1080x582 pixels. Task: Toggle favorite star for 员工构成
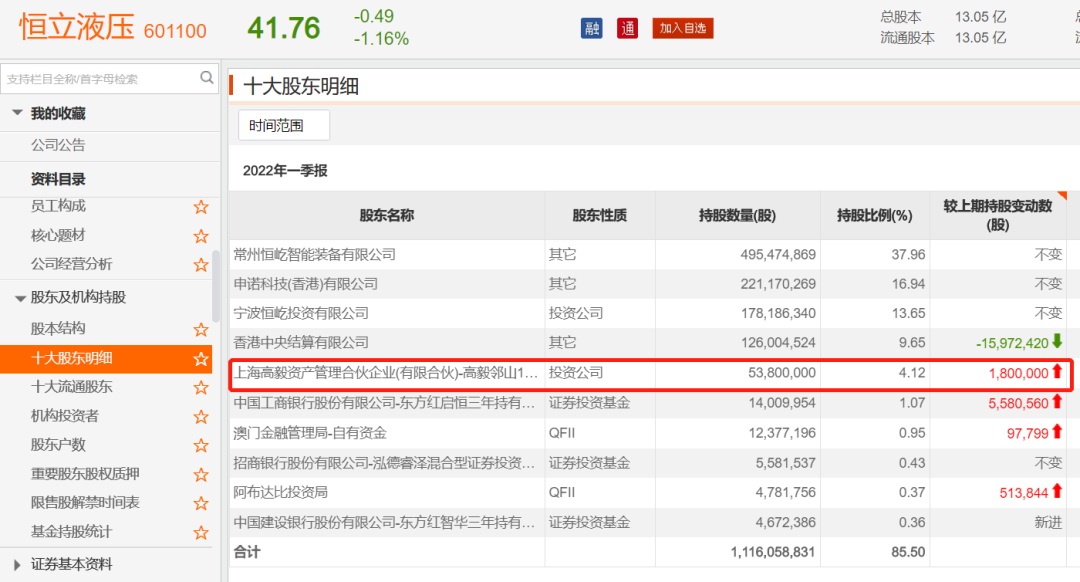(x=201, y=207)
